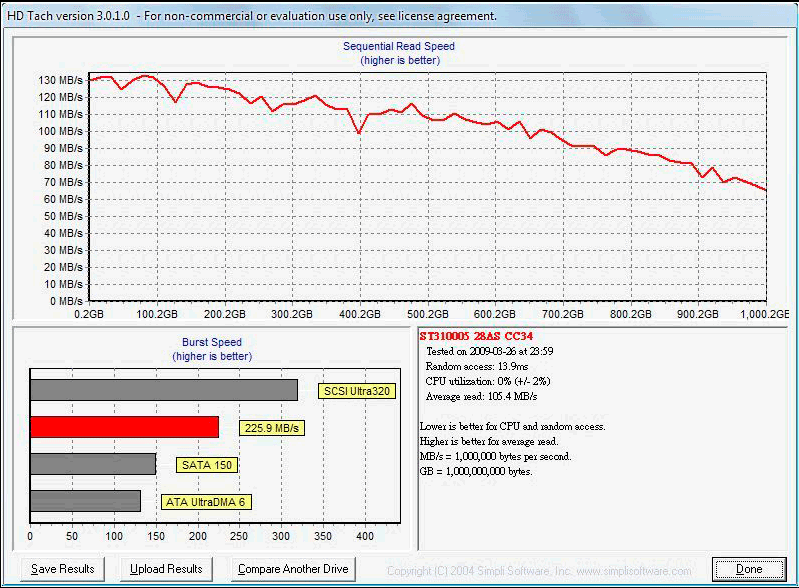
Task: Click the HD Tach version title bar
Action: click(x=250, y=16)
